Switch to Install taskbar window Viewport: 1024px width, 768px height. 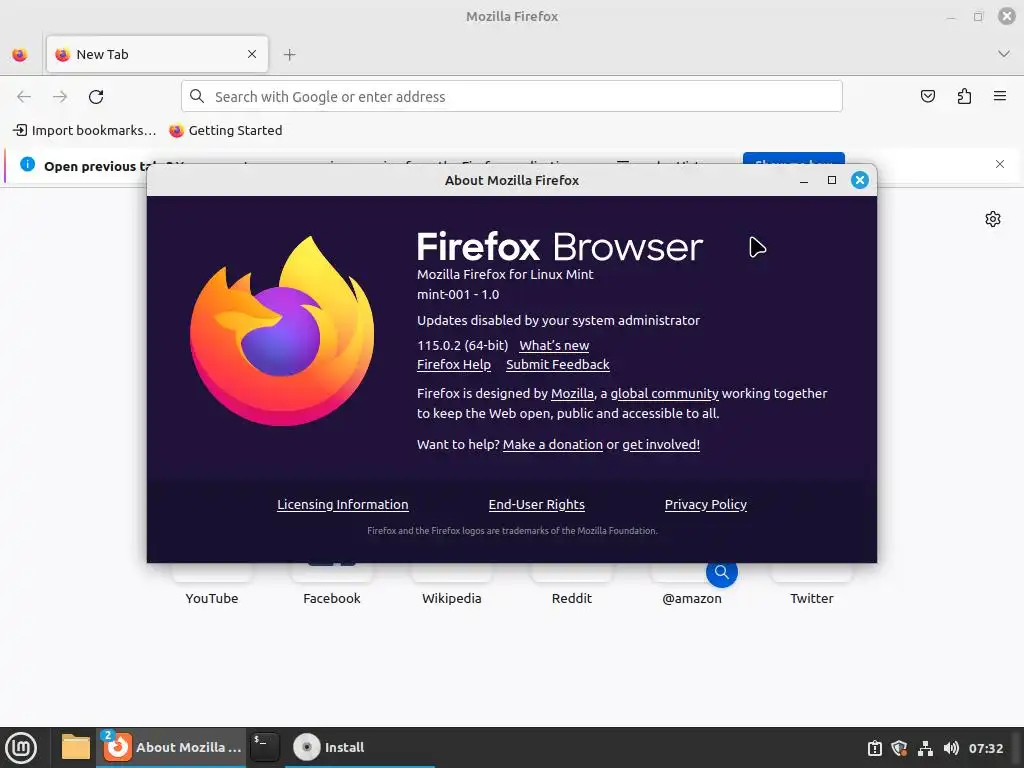tap(359, 748)
